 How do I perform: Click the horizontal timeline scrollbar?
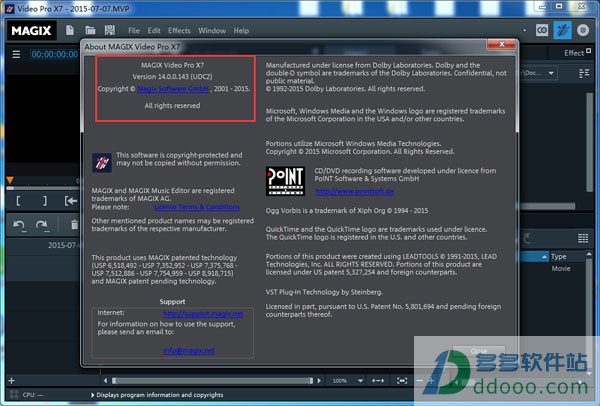[212, 380]
